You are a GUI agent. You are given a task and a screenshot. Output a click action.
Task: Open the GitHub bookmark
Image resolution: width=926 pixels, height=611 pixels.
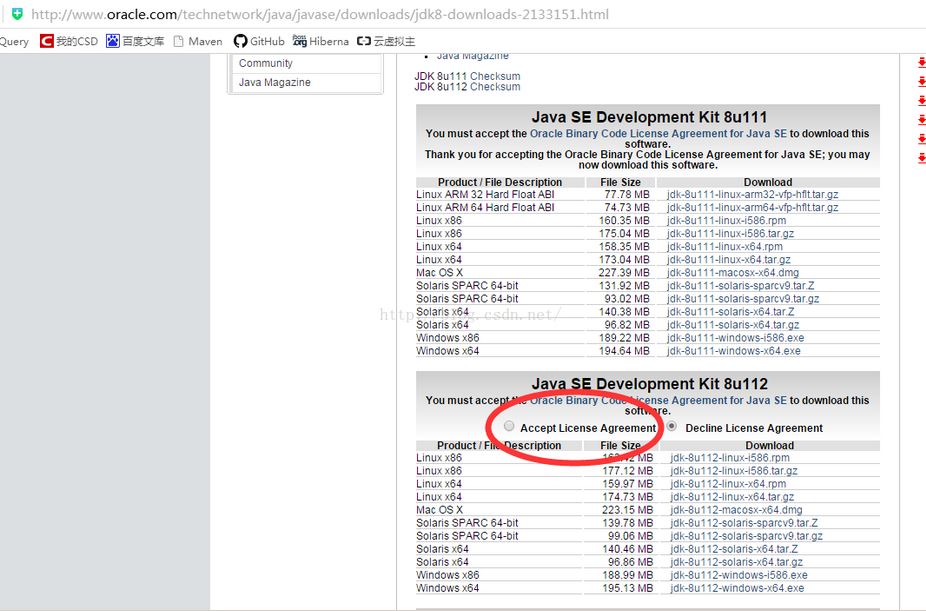tap(259, 41)
